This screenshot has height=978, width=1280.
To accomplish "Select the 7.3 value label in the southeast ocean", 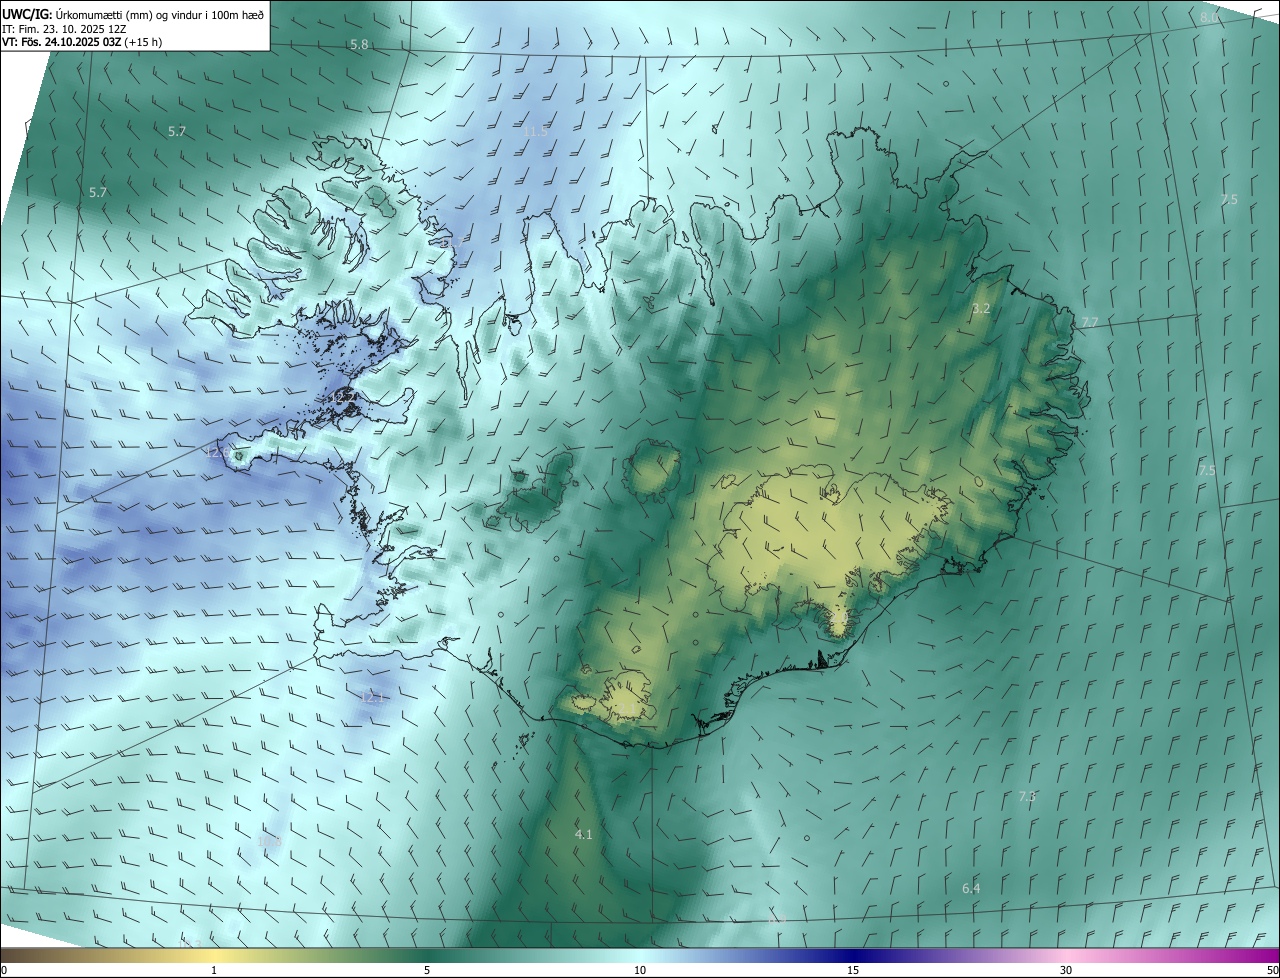I will pyautogui.click(x=1027, y=796).
